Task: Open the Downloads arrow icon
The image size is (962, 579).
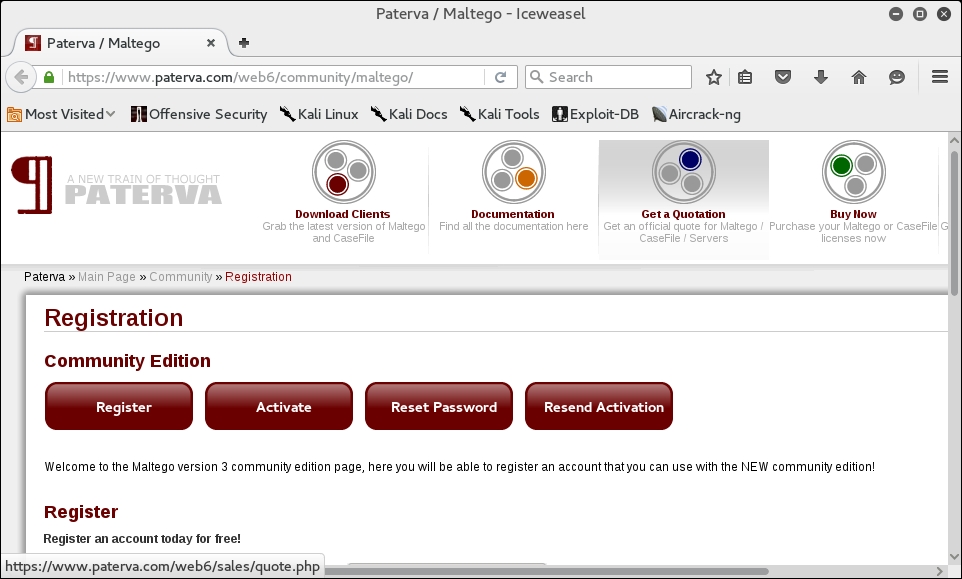Action: 821,77
